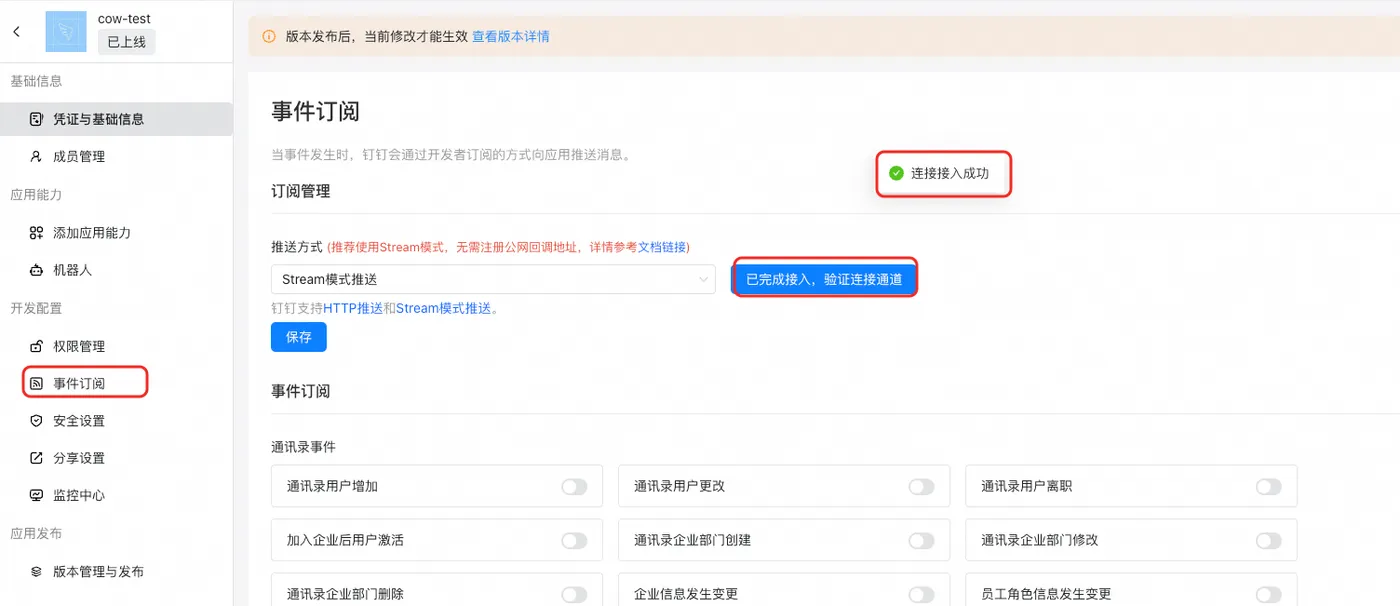This screenshot has height=606, width=1400.
Task: Click the 凭证与基础信息 icon
Action: tap(36, 119)
